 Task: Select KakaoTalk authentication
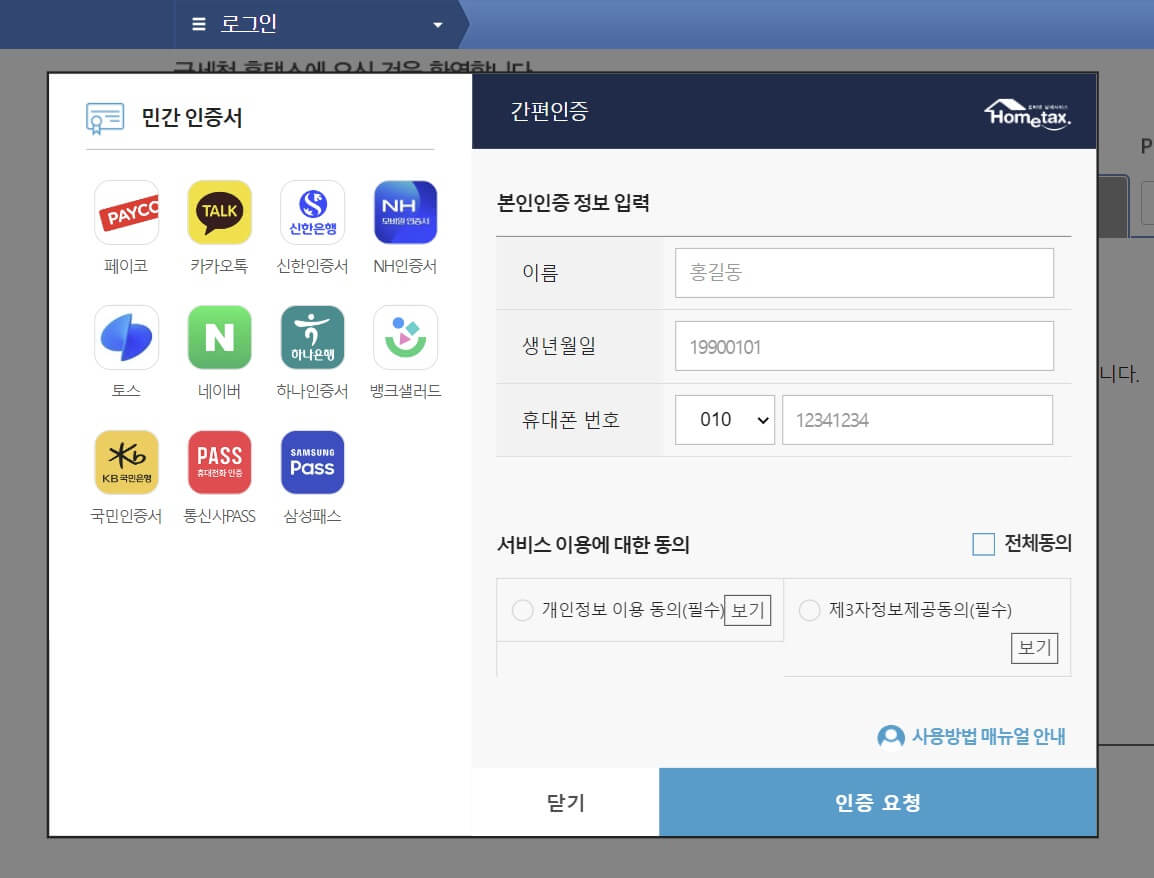coord(219,212)
